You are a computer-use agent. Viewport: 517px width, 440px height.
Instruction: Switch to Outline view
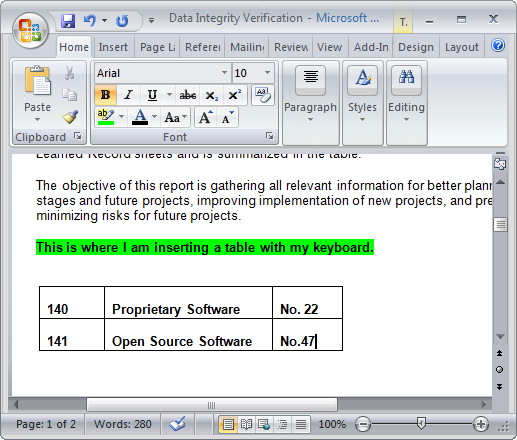pos(282,425)
